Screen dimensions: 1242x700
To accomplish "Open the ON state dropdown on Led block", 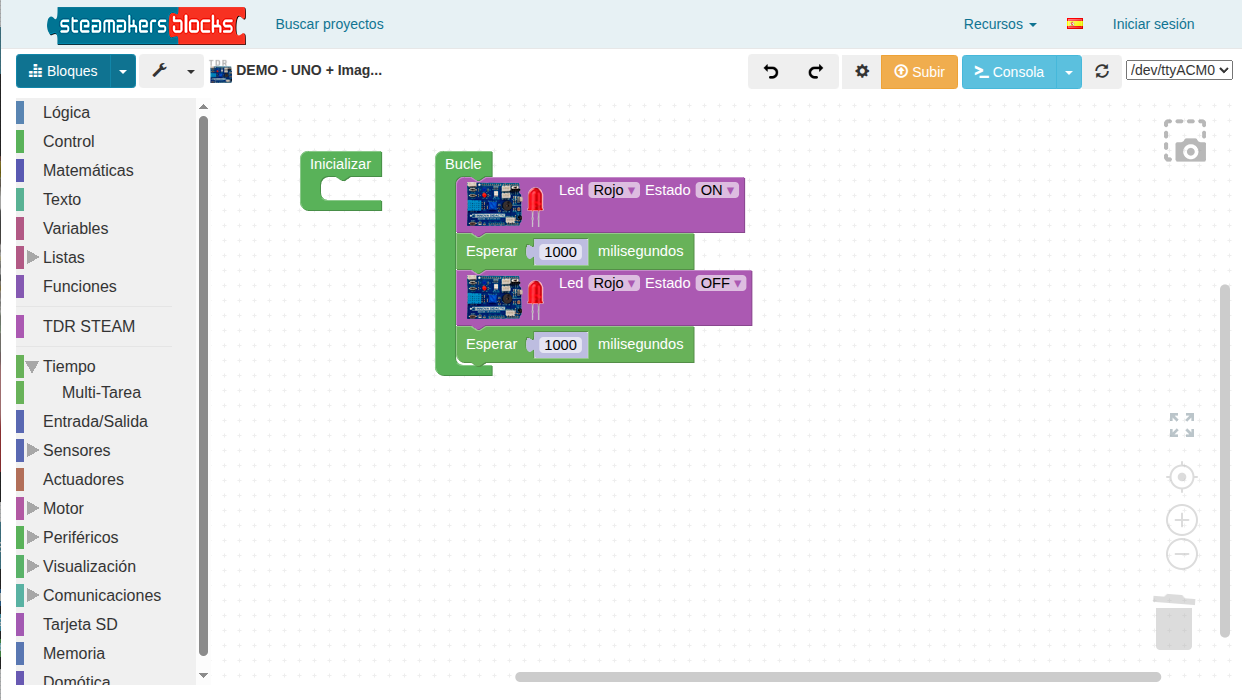I will coord(717,190).
